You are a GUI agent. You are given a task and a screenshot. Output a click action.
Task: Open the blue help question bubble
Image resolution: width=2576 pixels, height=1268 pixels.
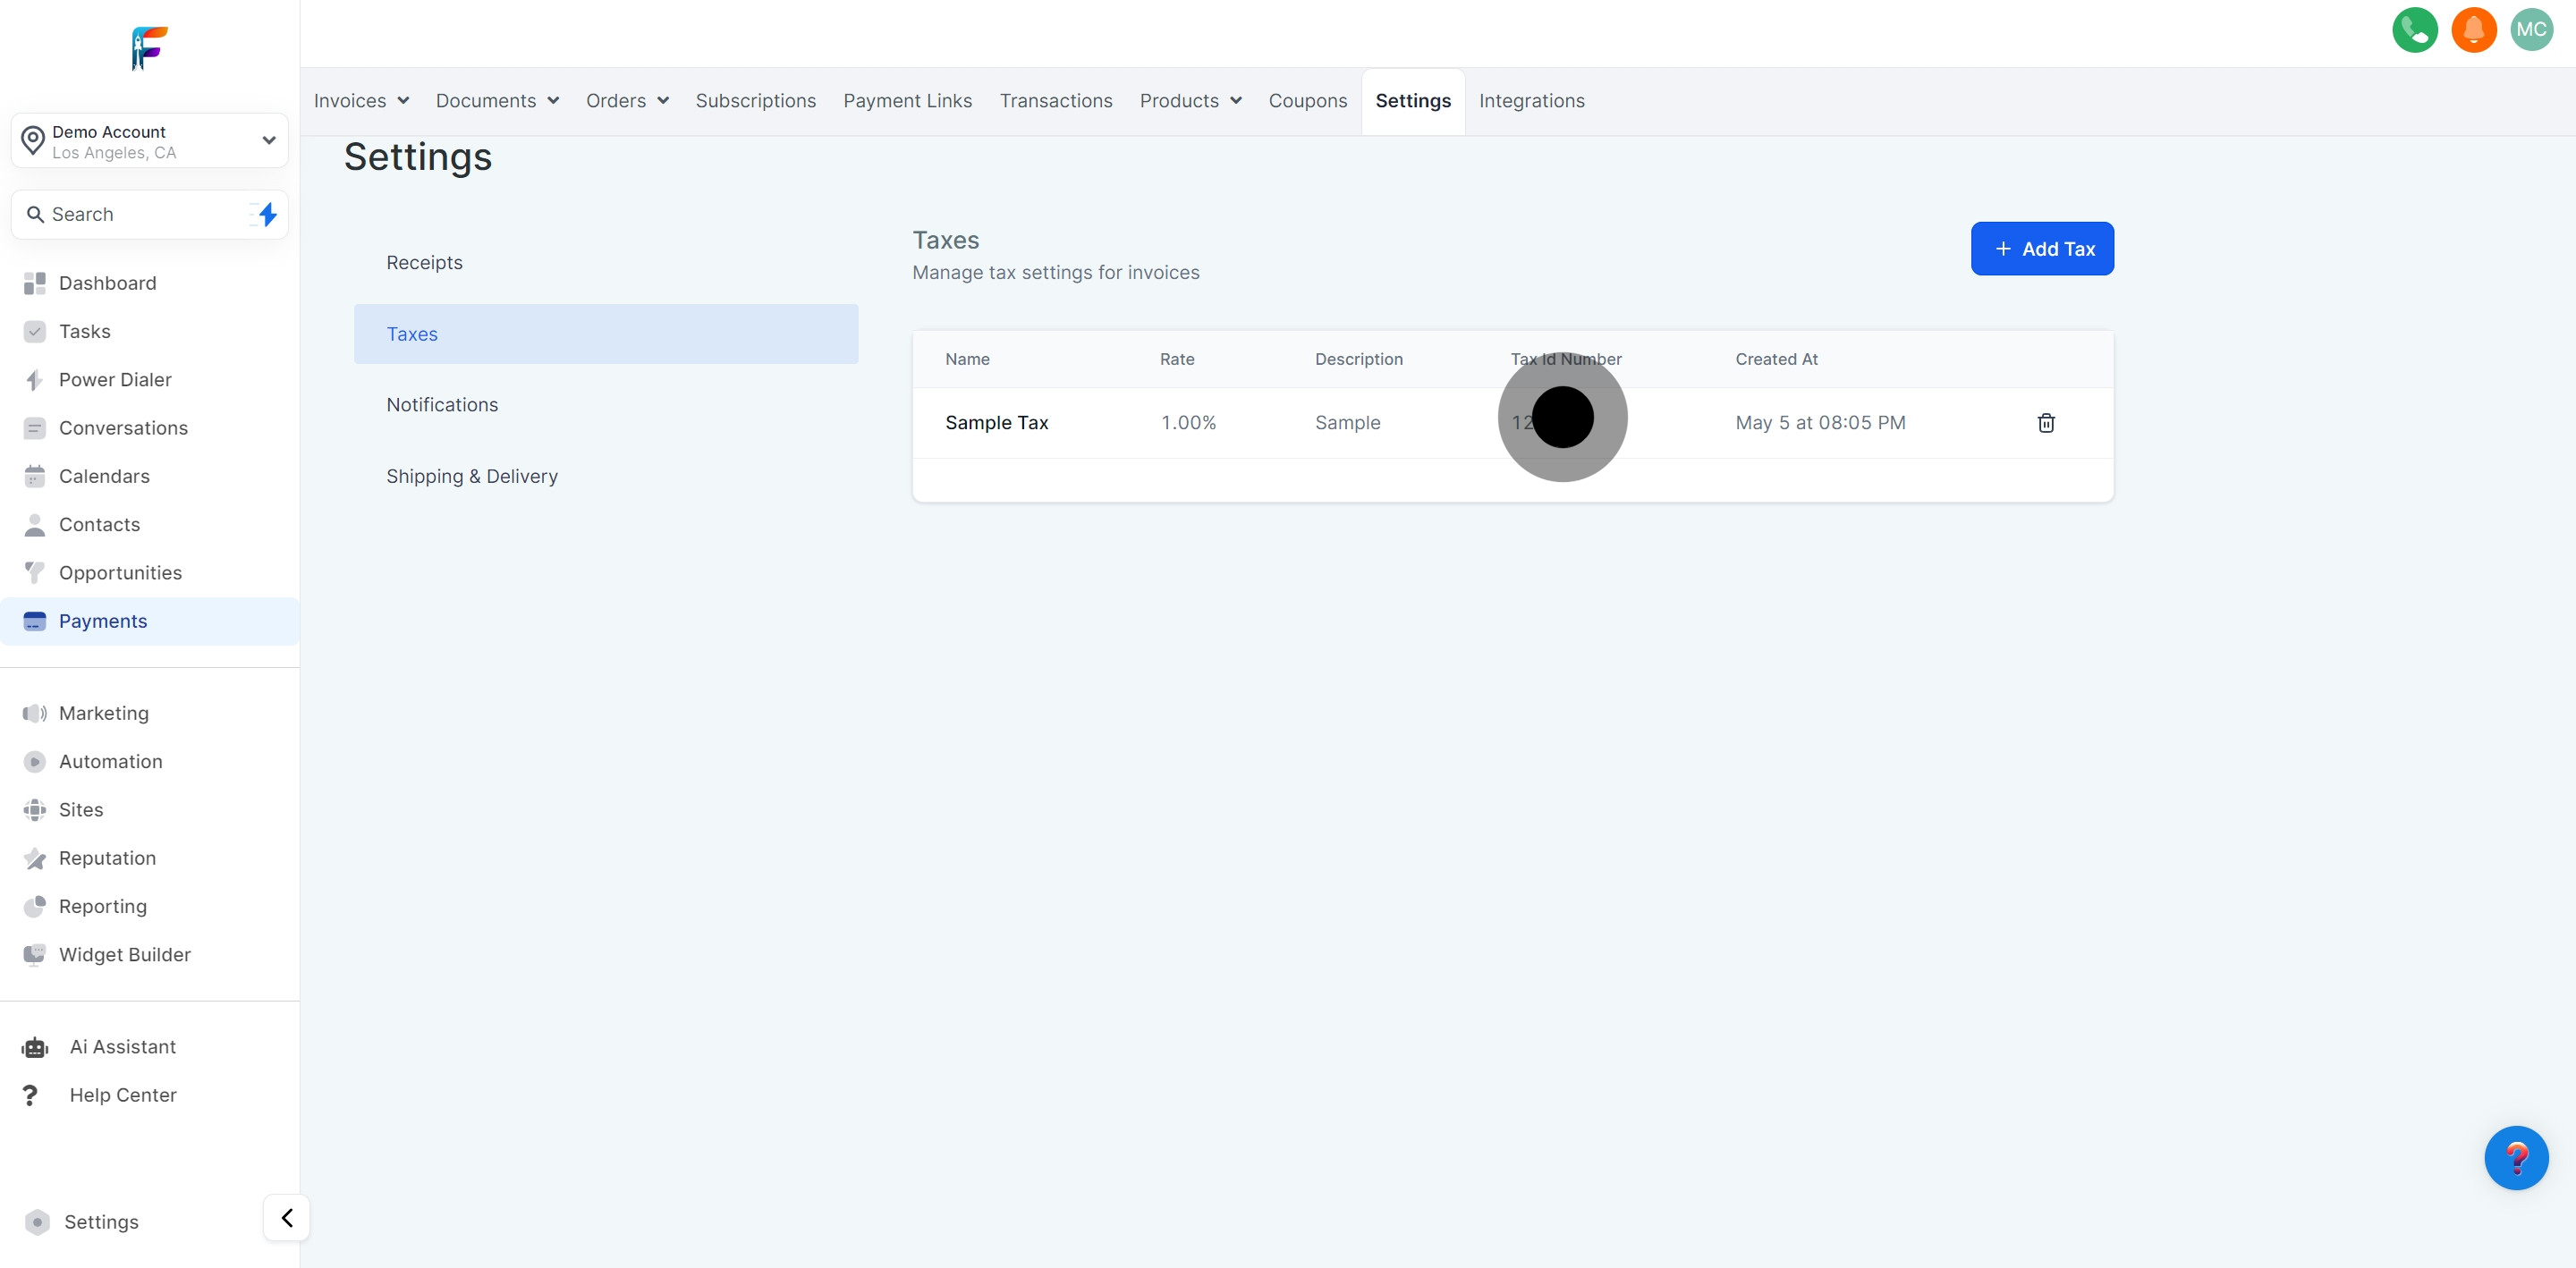2515,1157
